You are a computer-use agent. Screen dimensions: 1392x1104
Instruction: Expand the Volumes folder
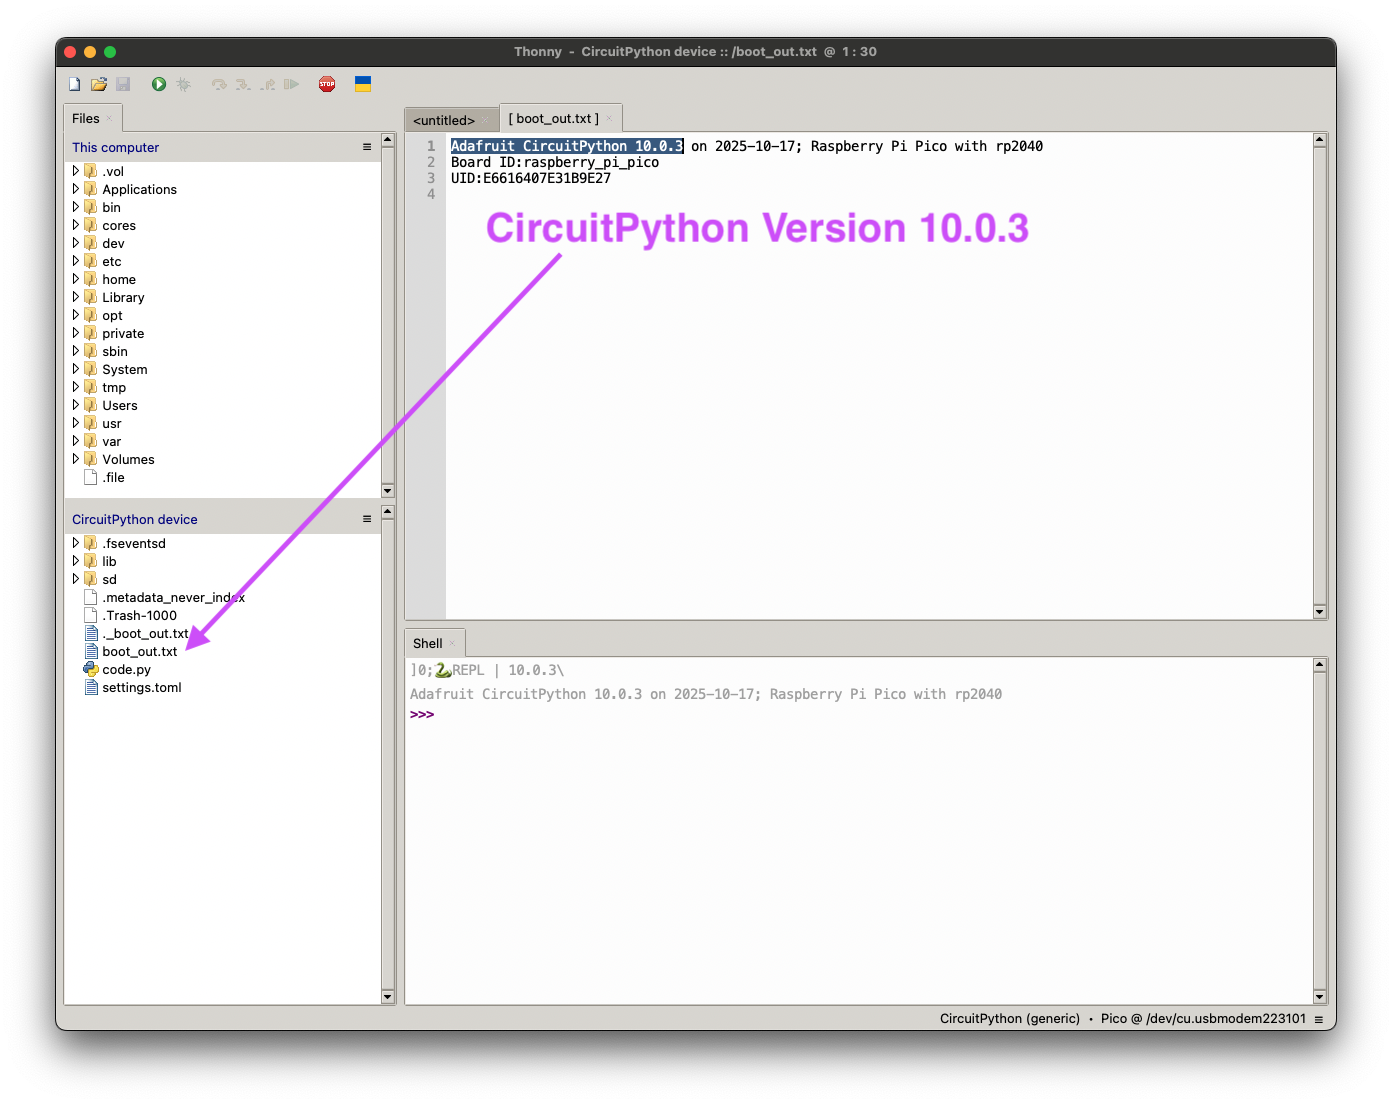click(x=75, y=459)
